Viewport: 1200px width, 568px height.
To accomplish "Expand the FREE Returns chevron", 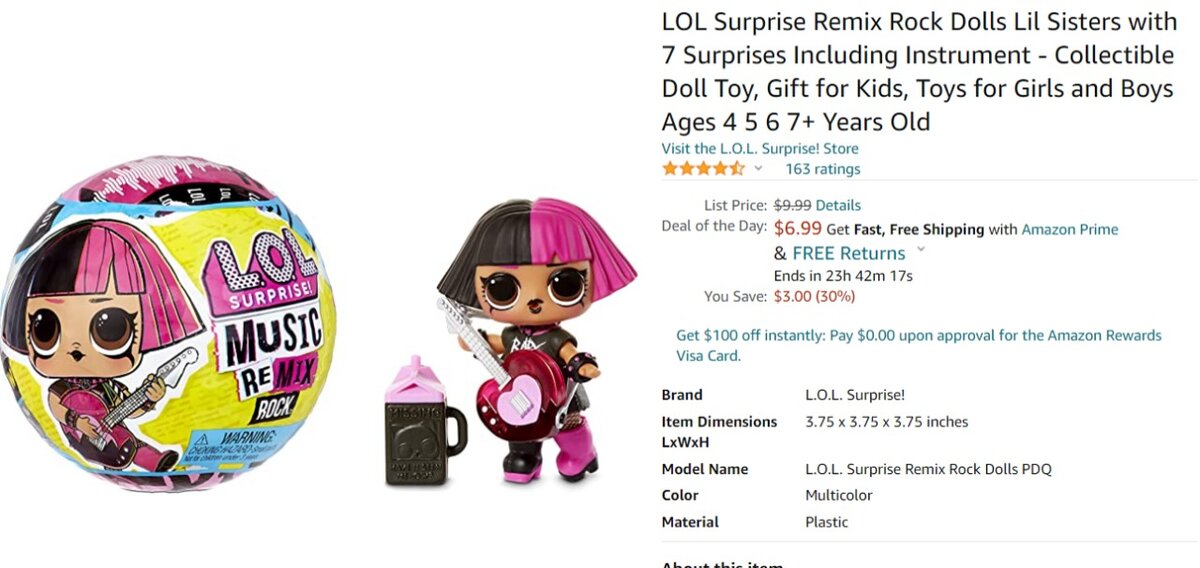I will [x=920, y=250].
